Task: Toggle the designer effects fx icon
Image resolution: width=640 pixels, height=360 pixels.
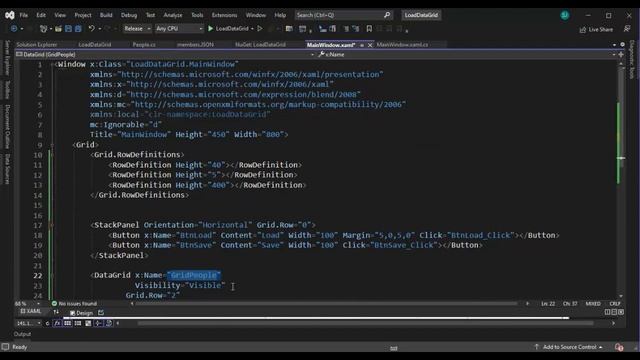Action: [x=58, y=323]
